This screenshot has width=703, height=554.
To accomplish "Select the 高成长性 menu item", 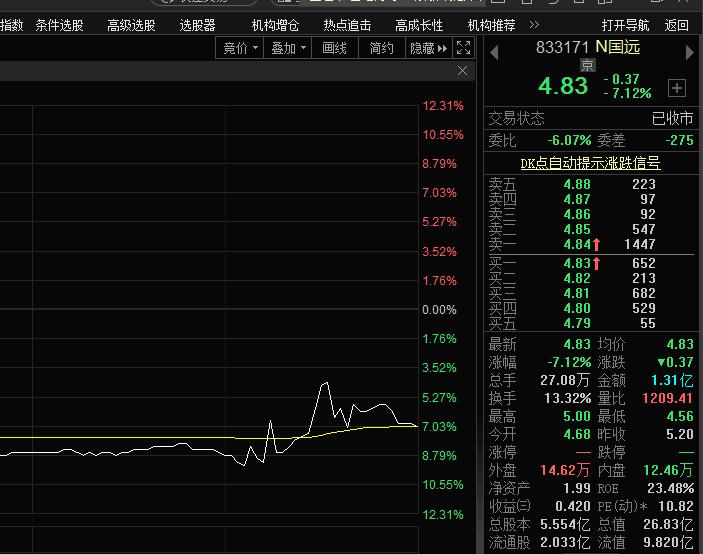I will click(419, 25).
